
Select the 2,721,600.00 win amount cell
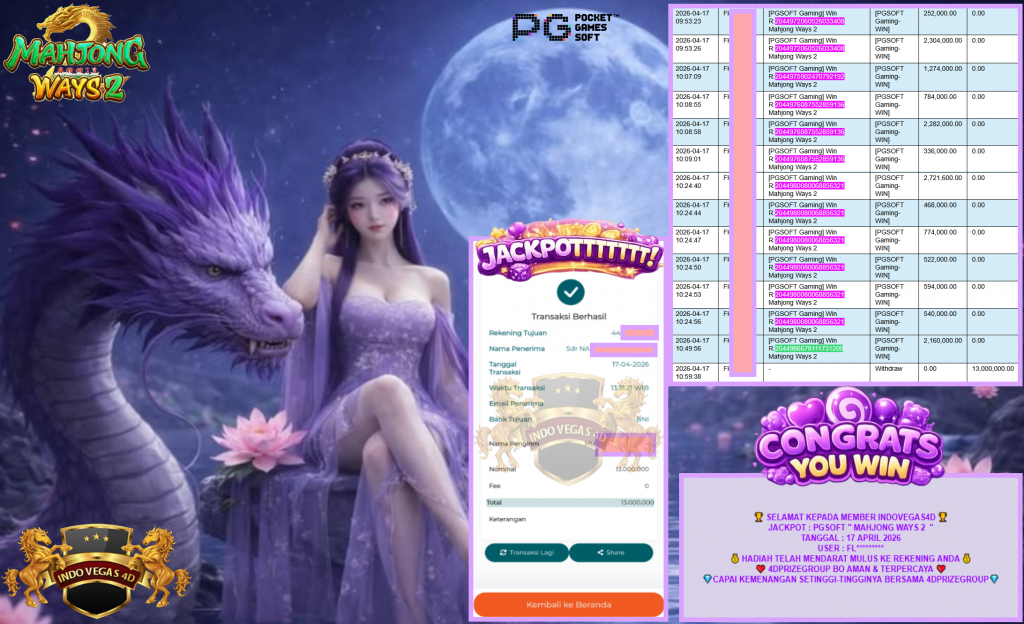tap(941, 178)
